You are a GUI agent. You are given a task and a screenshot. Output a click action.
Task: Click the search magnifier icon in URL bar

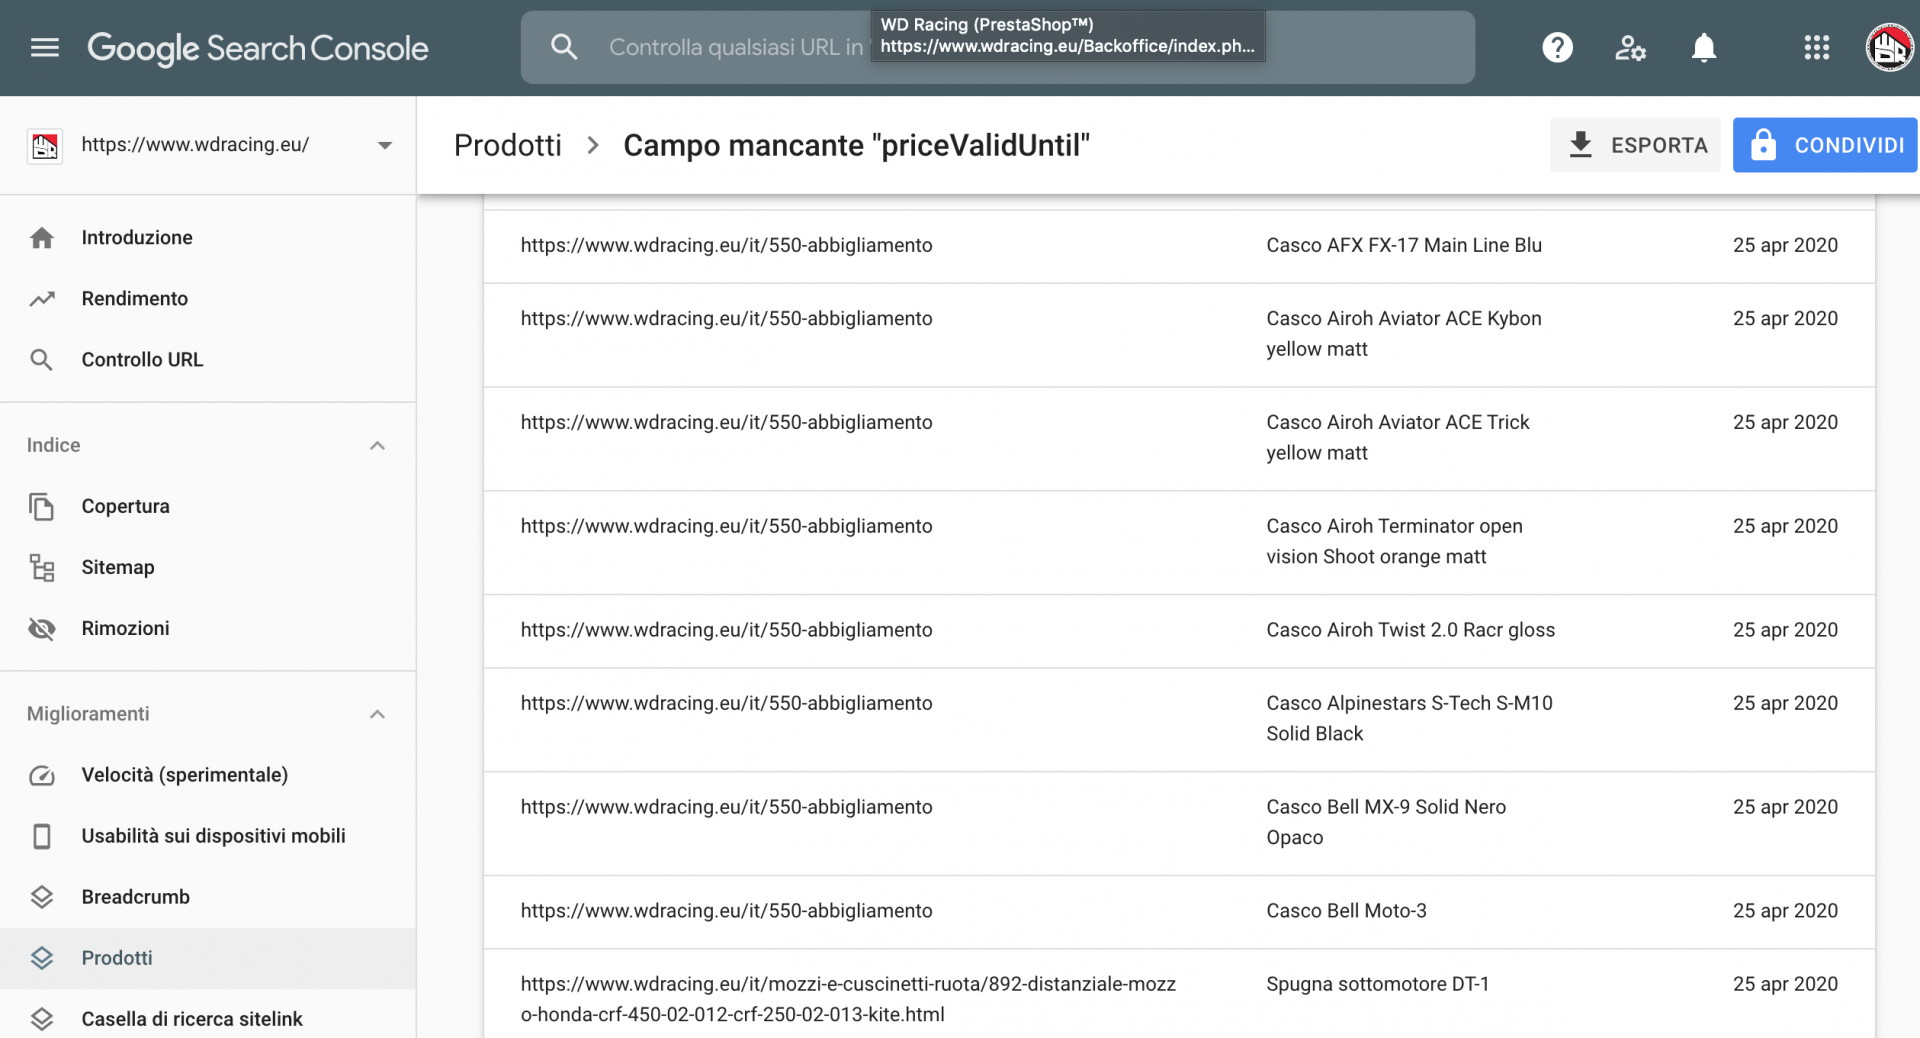564,47
